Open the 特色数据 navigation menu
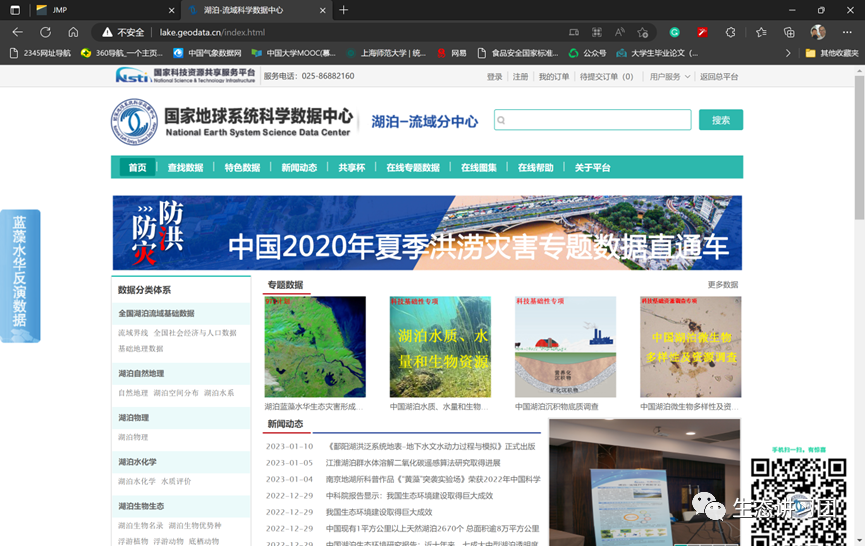Screen dimensions: 865x546 242,167
